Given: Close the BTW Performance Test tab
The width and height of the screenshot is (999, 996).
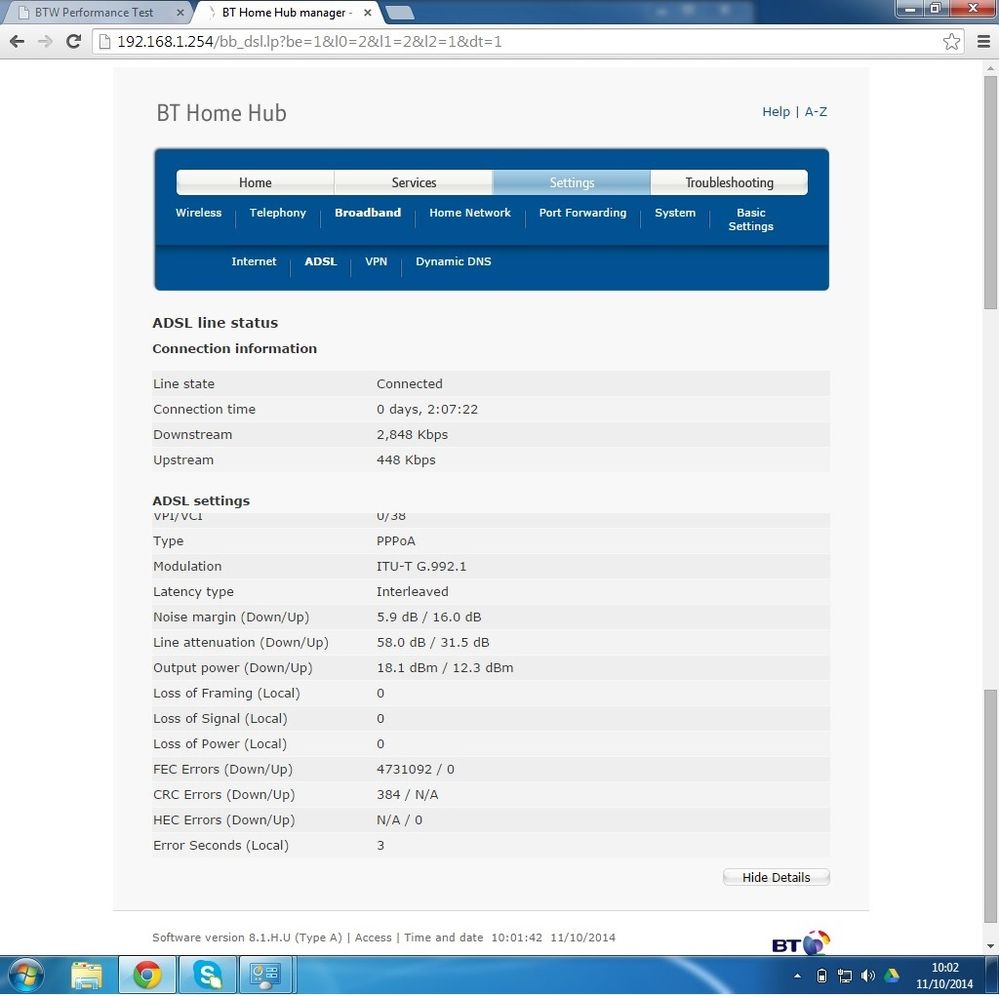Looking at the screenshot, I should [x=180, y=12].
